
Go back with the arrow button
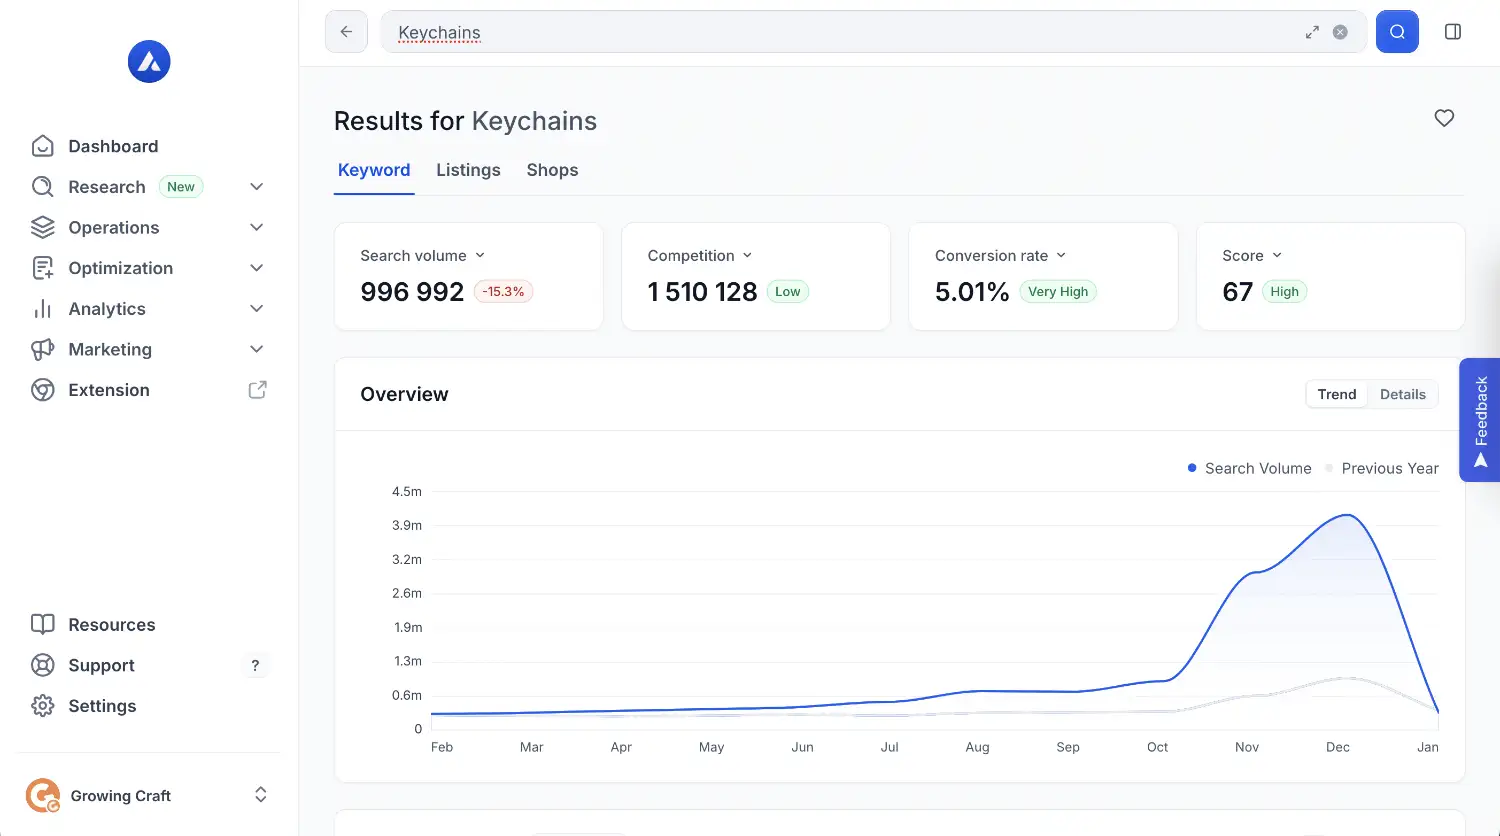pos(346,32)
